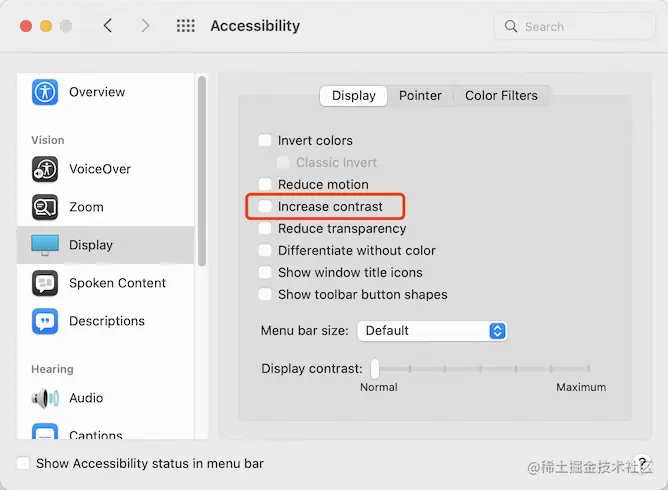This screenshot has height=490, width=668.
Task: Open the Audio speaker icon
Action: (x=45, y=398)
